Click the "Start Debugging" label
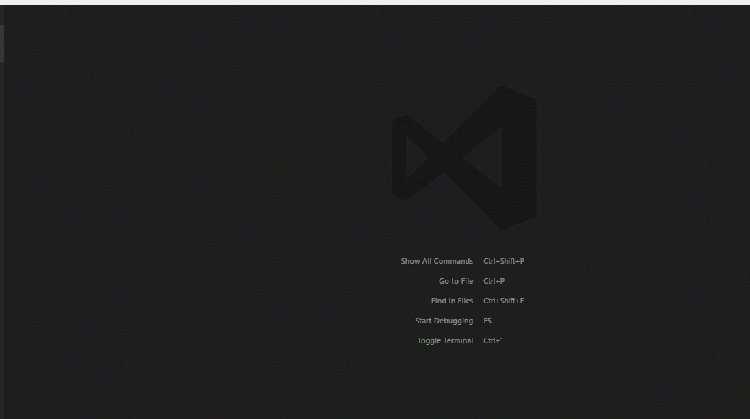The image size is (750, 419). [444, 321]
